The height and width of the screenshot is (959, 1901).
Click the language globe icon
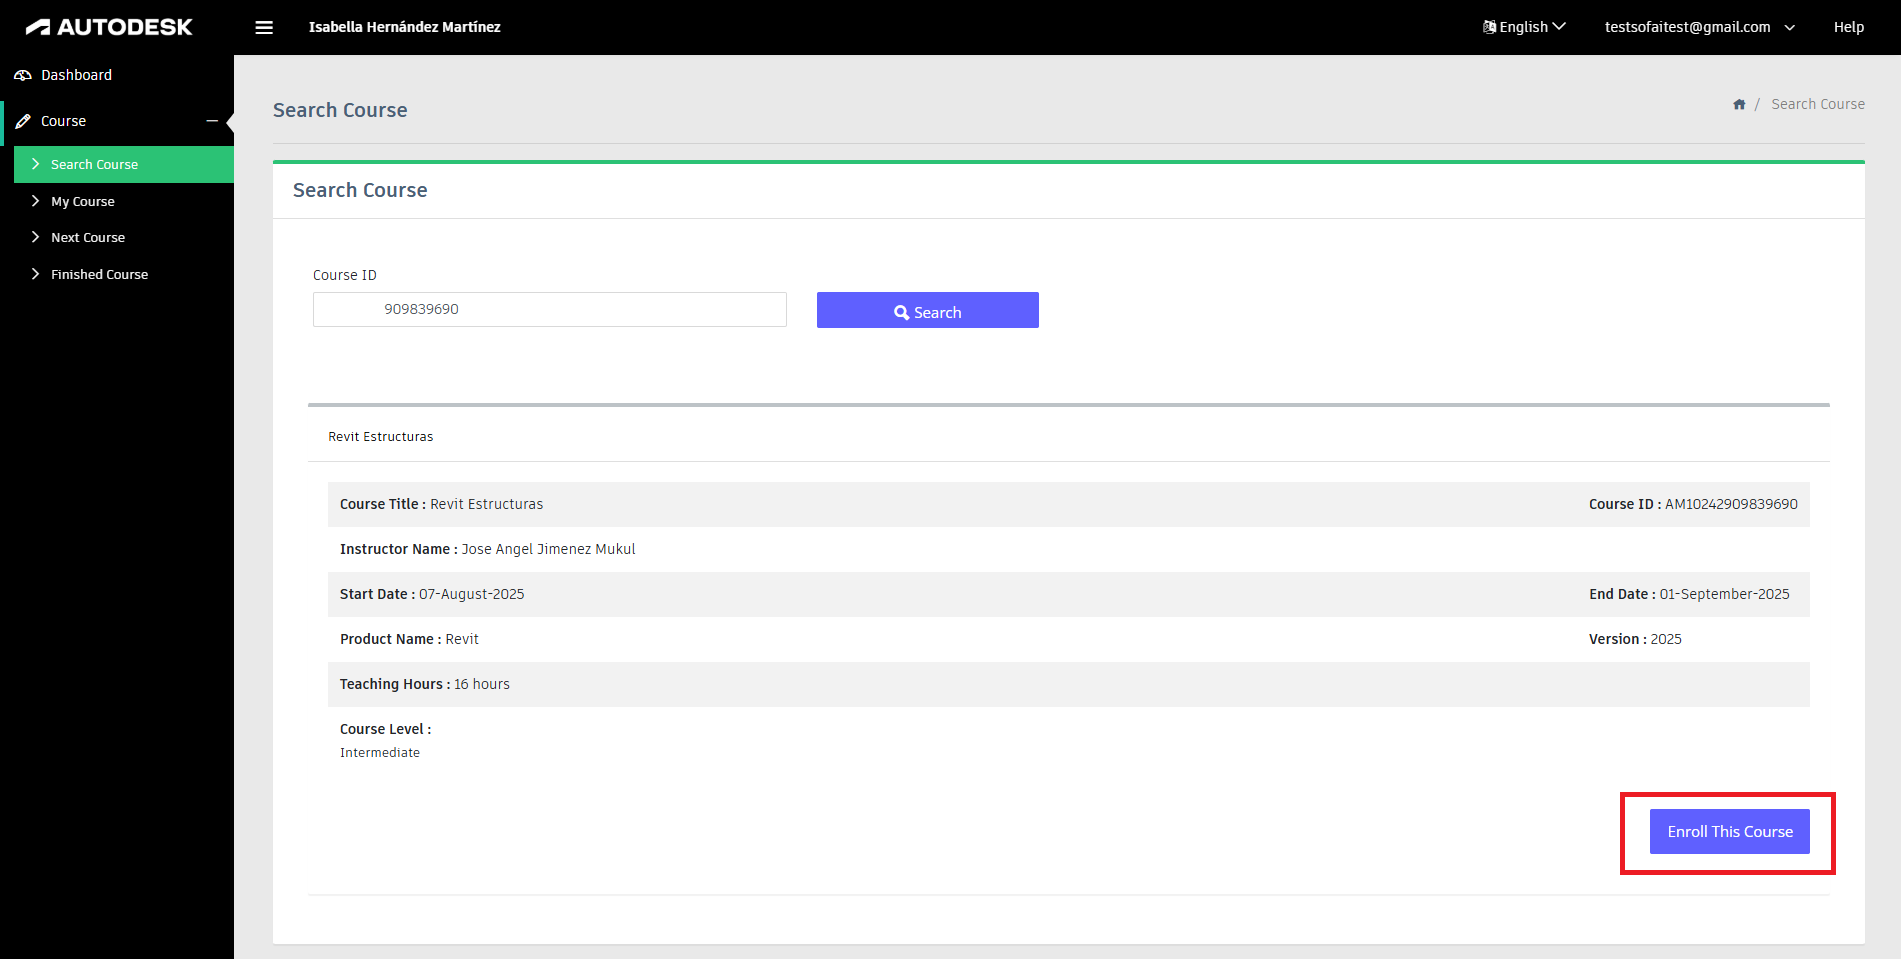[1489, 27]
